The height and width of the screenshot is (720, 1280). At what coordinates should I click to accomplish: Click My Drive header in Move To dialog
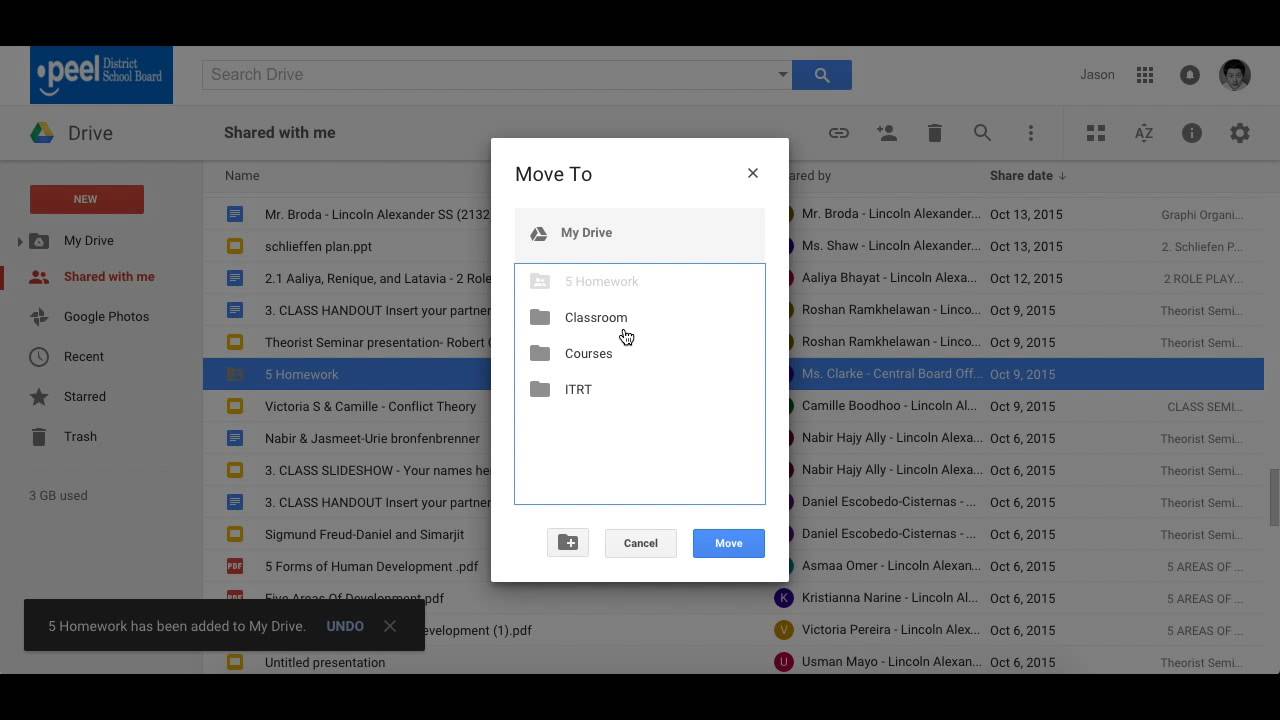tap(640, 233)
